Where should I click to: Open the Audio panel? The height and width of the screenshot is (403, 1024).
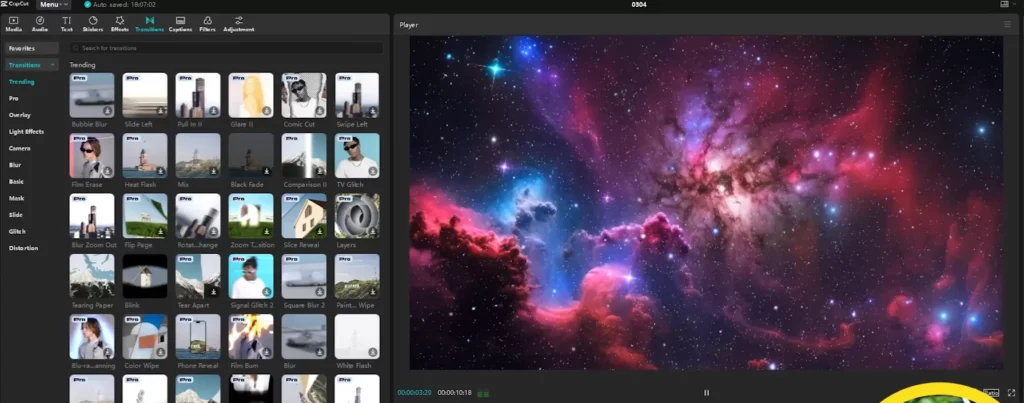click(40, 23)
